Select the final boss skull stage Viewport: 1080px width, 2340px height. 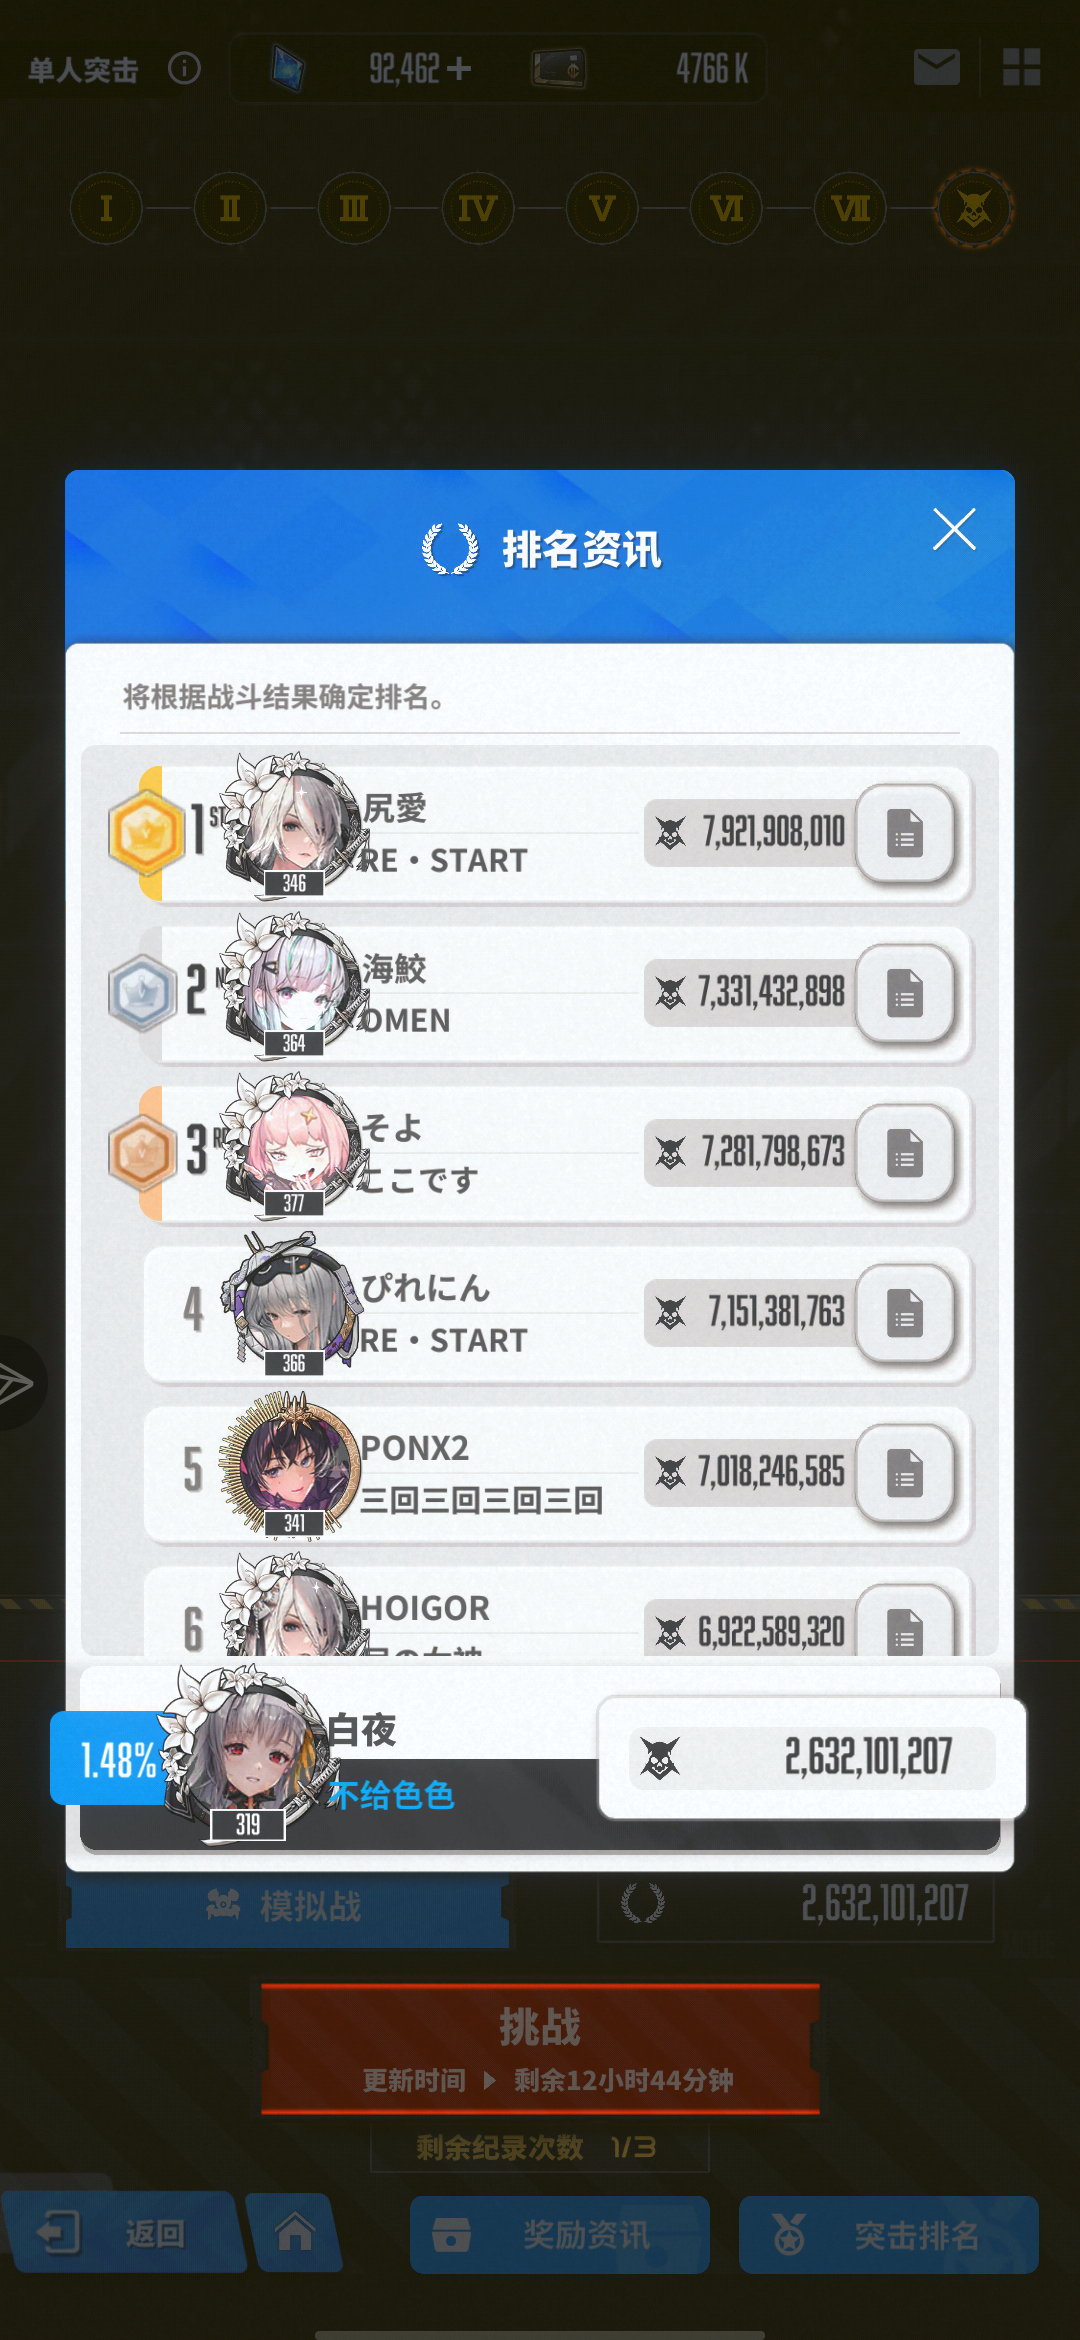point(974,209)
